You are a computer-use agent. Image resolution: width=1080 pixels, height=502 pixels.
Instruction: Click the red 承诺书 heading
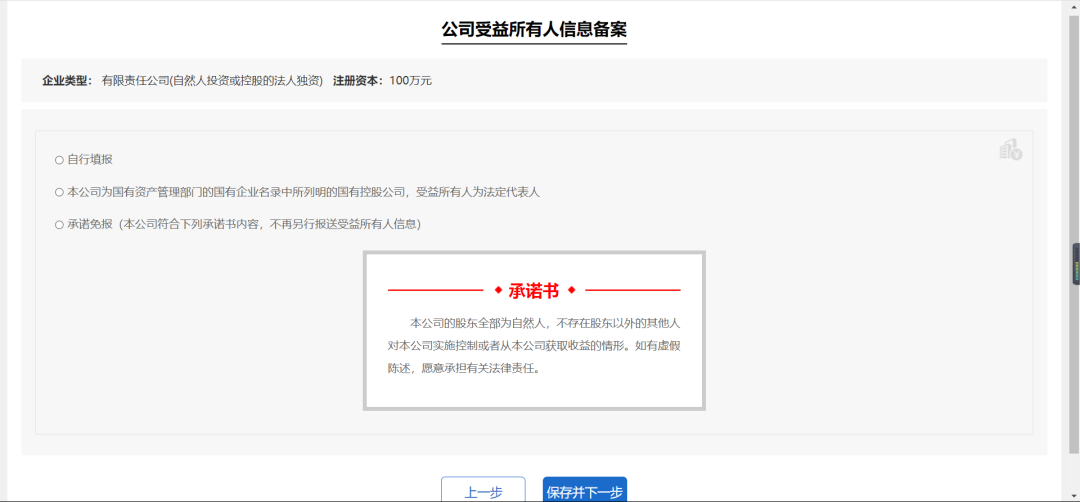534,291
